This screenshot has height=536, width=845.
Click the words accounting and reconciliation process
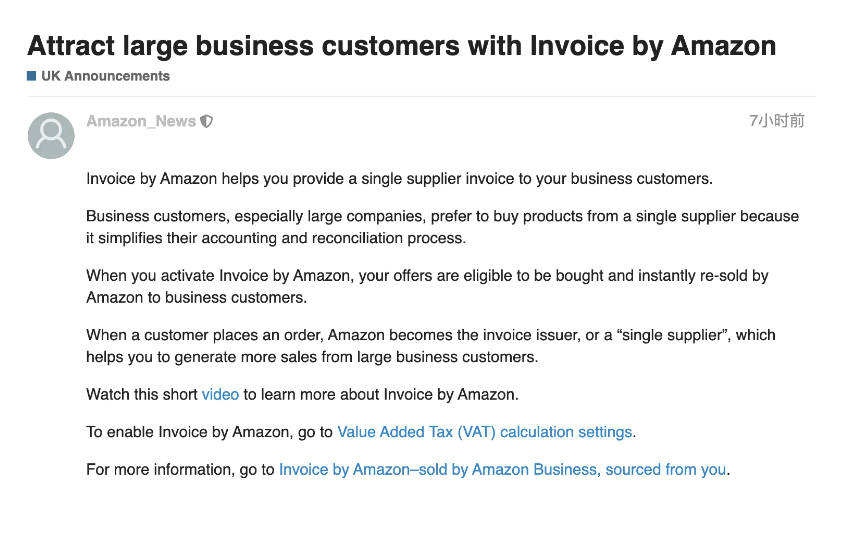pos(333,238)
